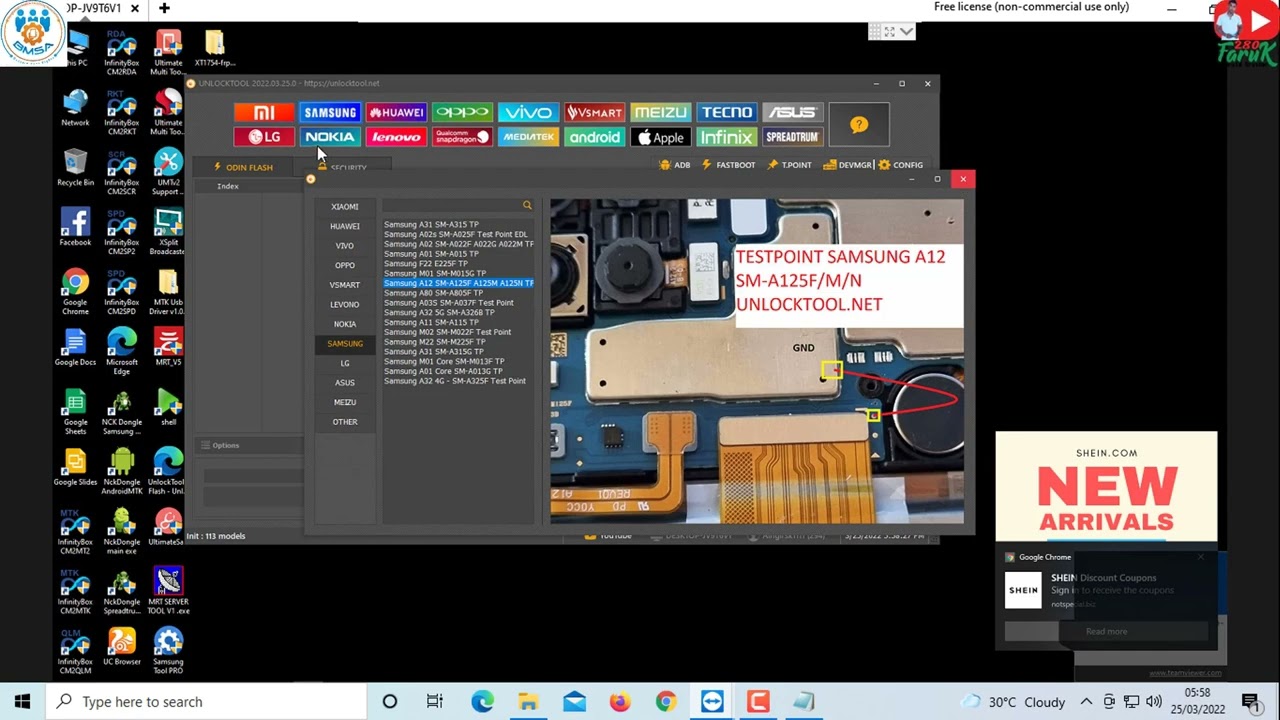This screenshot has height=720, width=1280.
Task: Select the Tecno brand logo button
Action: pyautogui.click(x=726, y=113)
